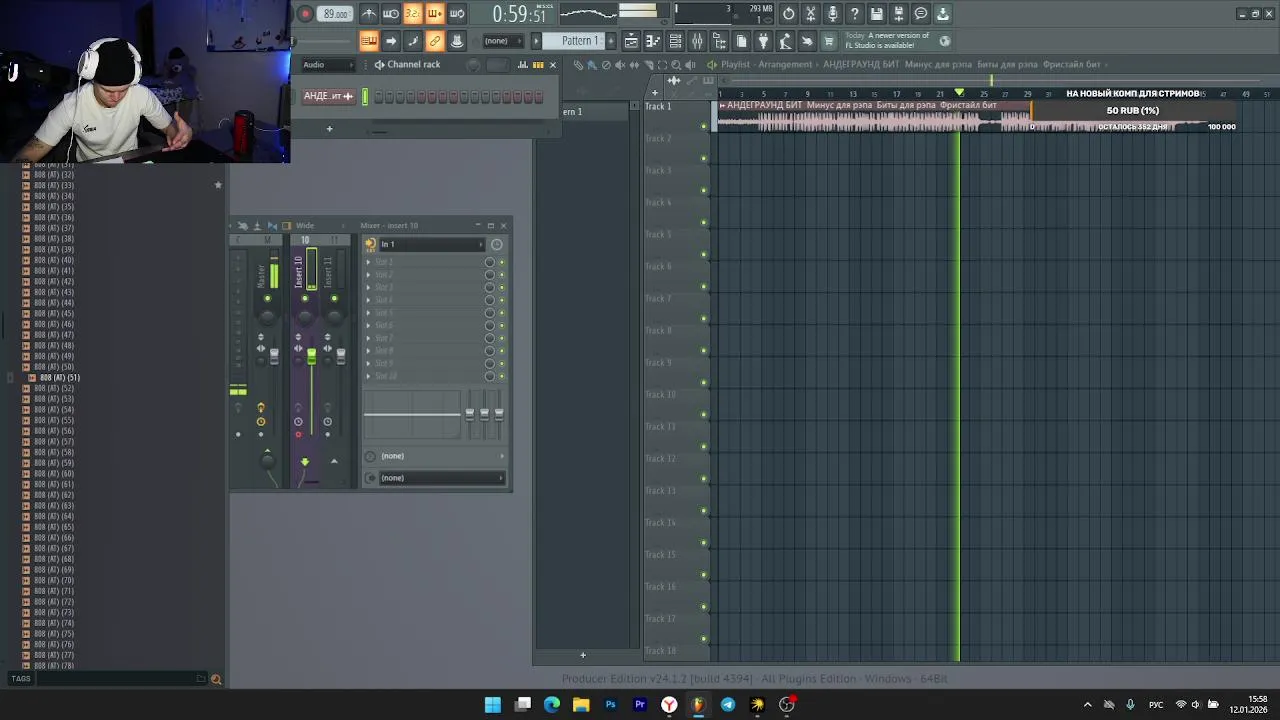The width and height of the screenshot is (1280, 720).
Task: Select 808 (AT) (65) in the browser
Action: pos(54,527)
